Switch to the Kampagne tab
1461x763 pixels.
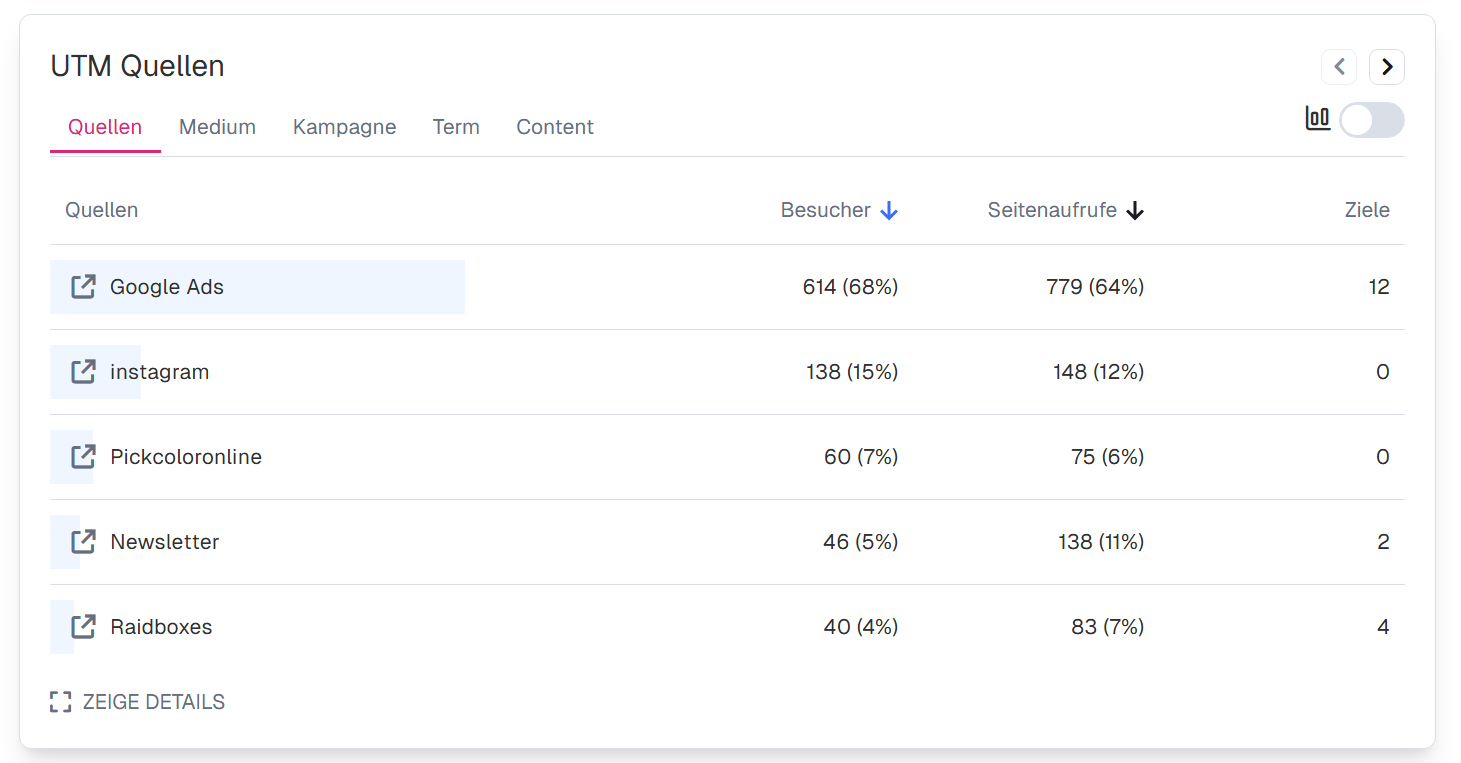(x=344, y=127)
